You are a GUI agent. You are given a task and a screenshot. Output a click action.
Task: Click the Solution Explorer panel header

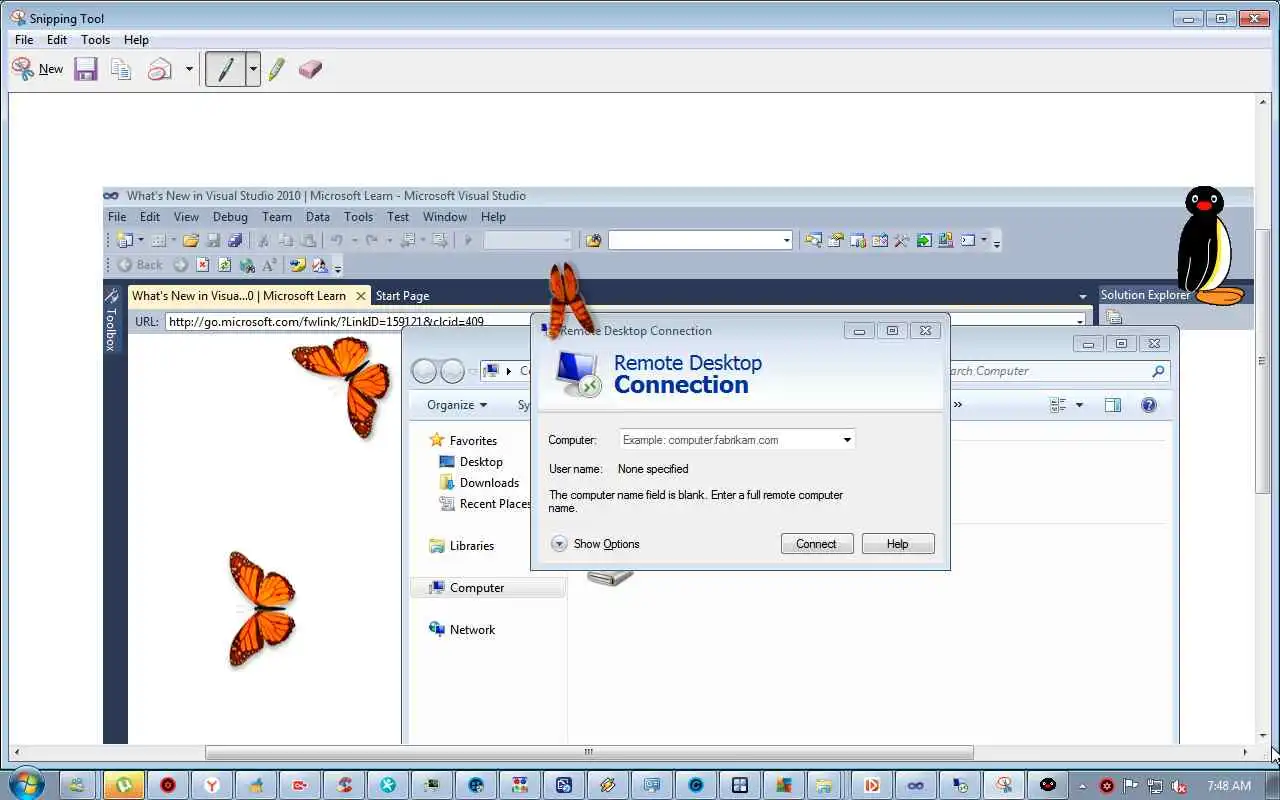1145,295
